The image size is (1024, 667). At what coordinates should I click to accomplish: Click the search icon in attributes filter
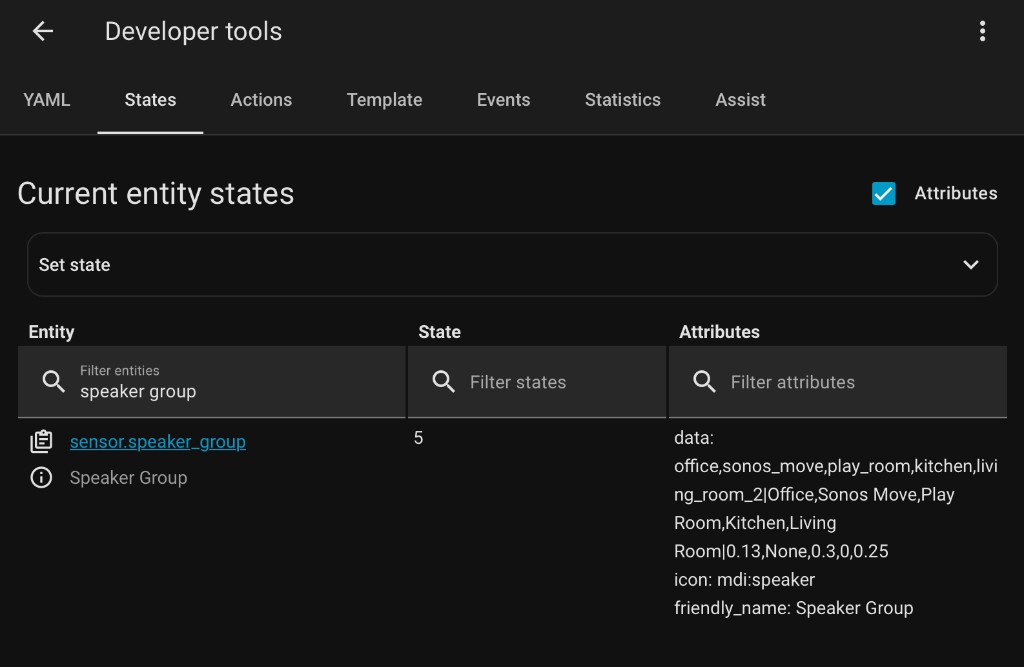click(704, 382)
